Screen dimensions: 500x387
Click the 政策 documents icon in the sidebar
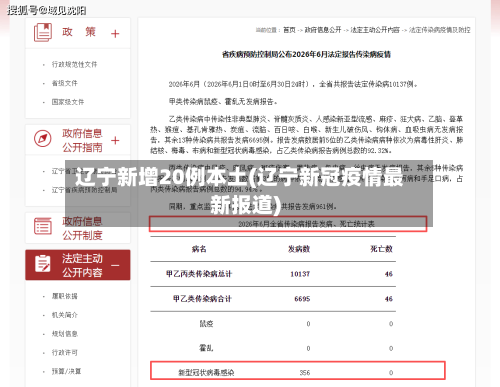tap(43, 32)
